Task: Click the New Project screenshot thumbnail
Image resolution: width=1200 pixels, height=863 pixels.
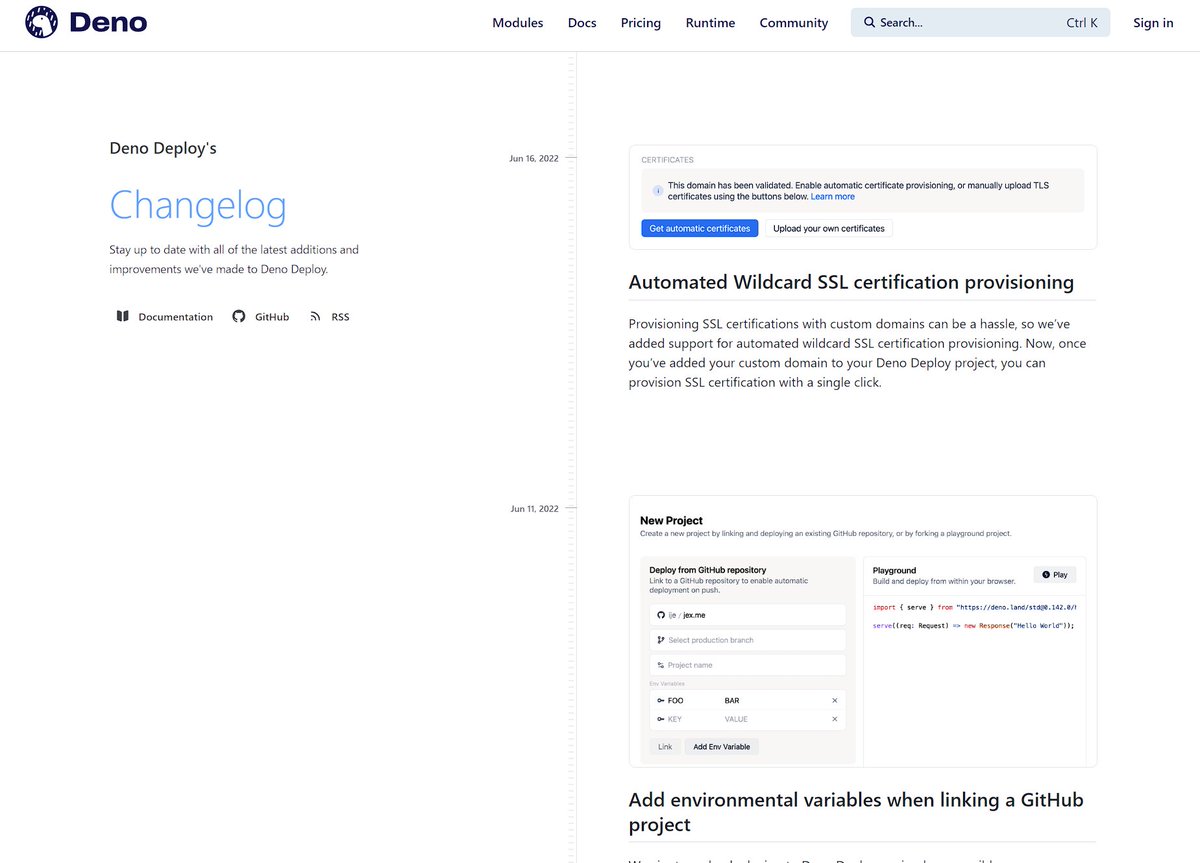Action: pyautogui.click(x=863, y=631)
